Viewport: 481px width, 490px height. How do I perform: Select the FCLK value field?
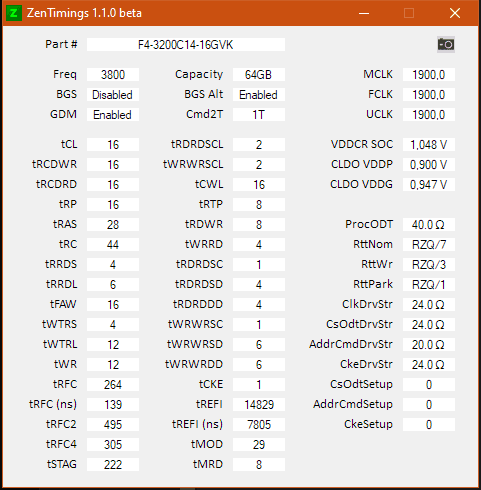click(x=429, y=94)
